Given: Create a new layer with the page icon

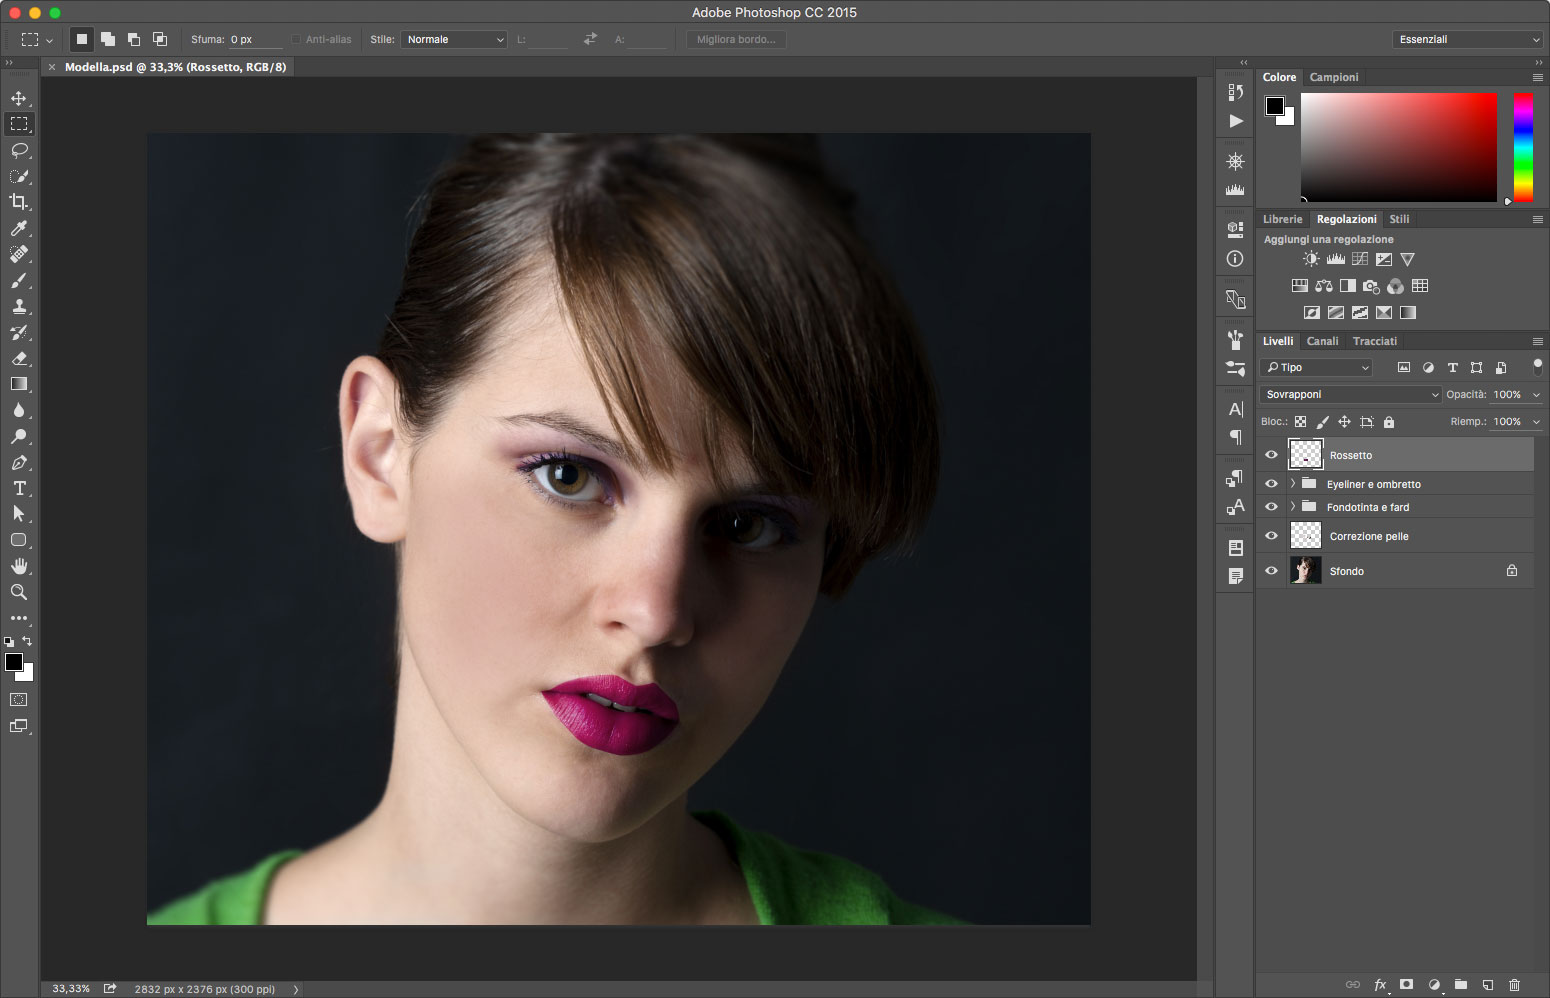Looking at the screenshot, I should [x=1488, y=985].
